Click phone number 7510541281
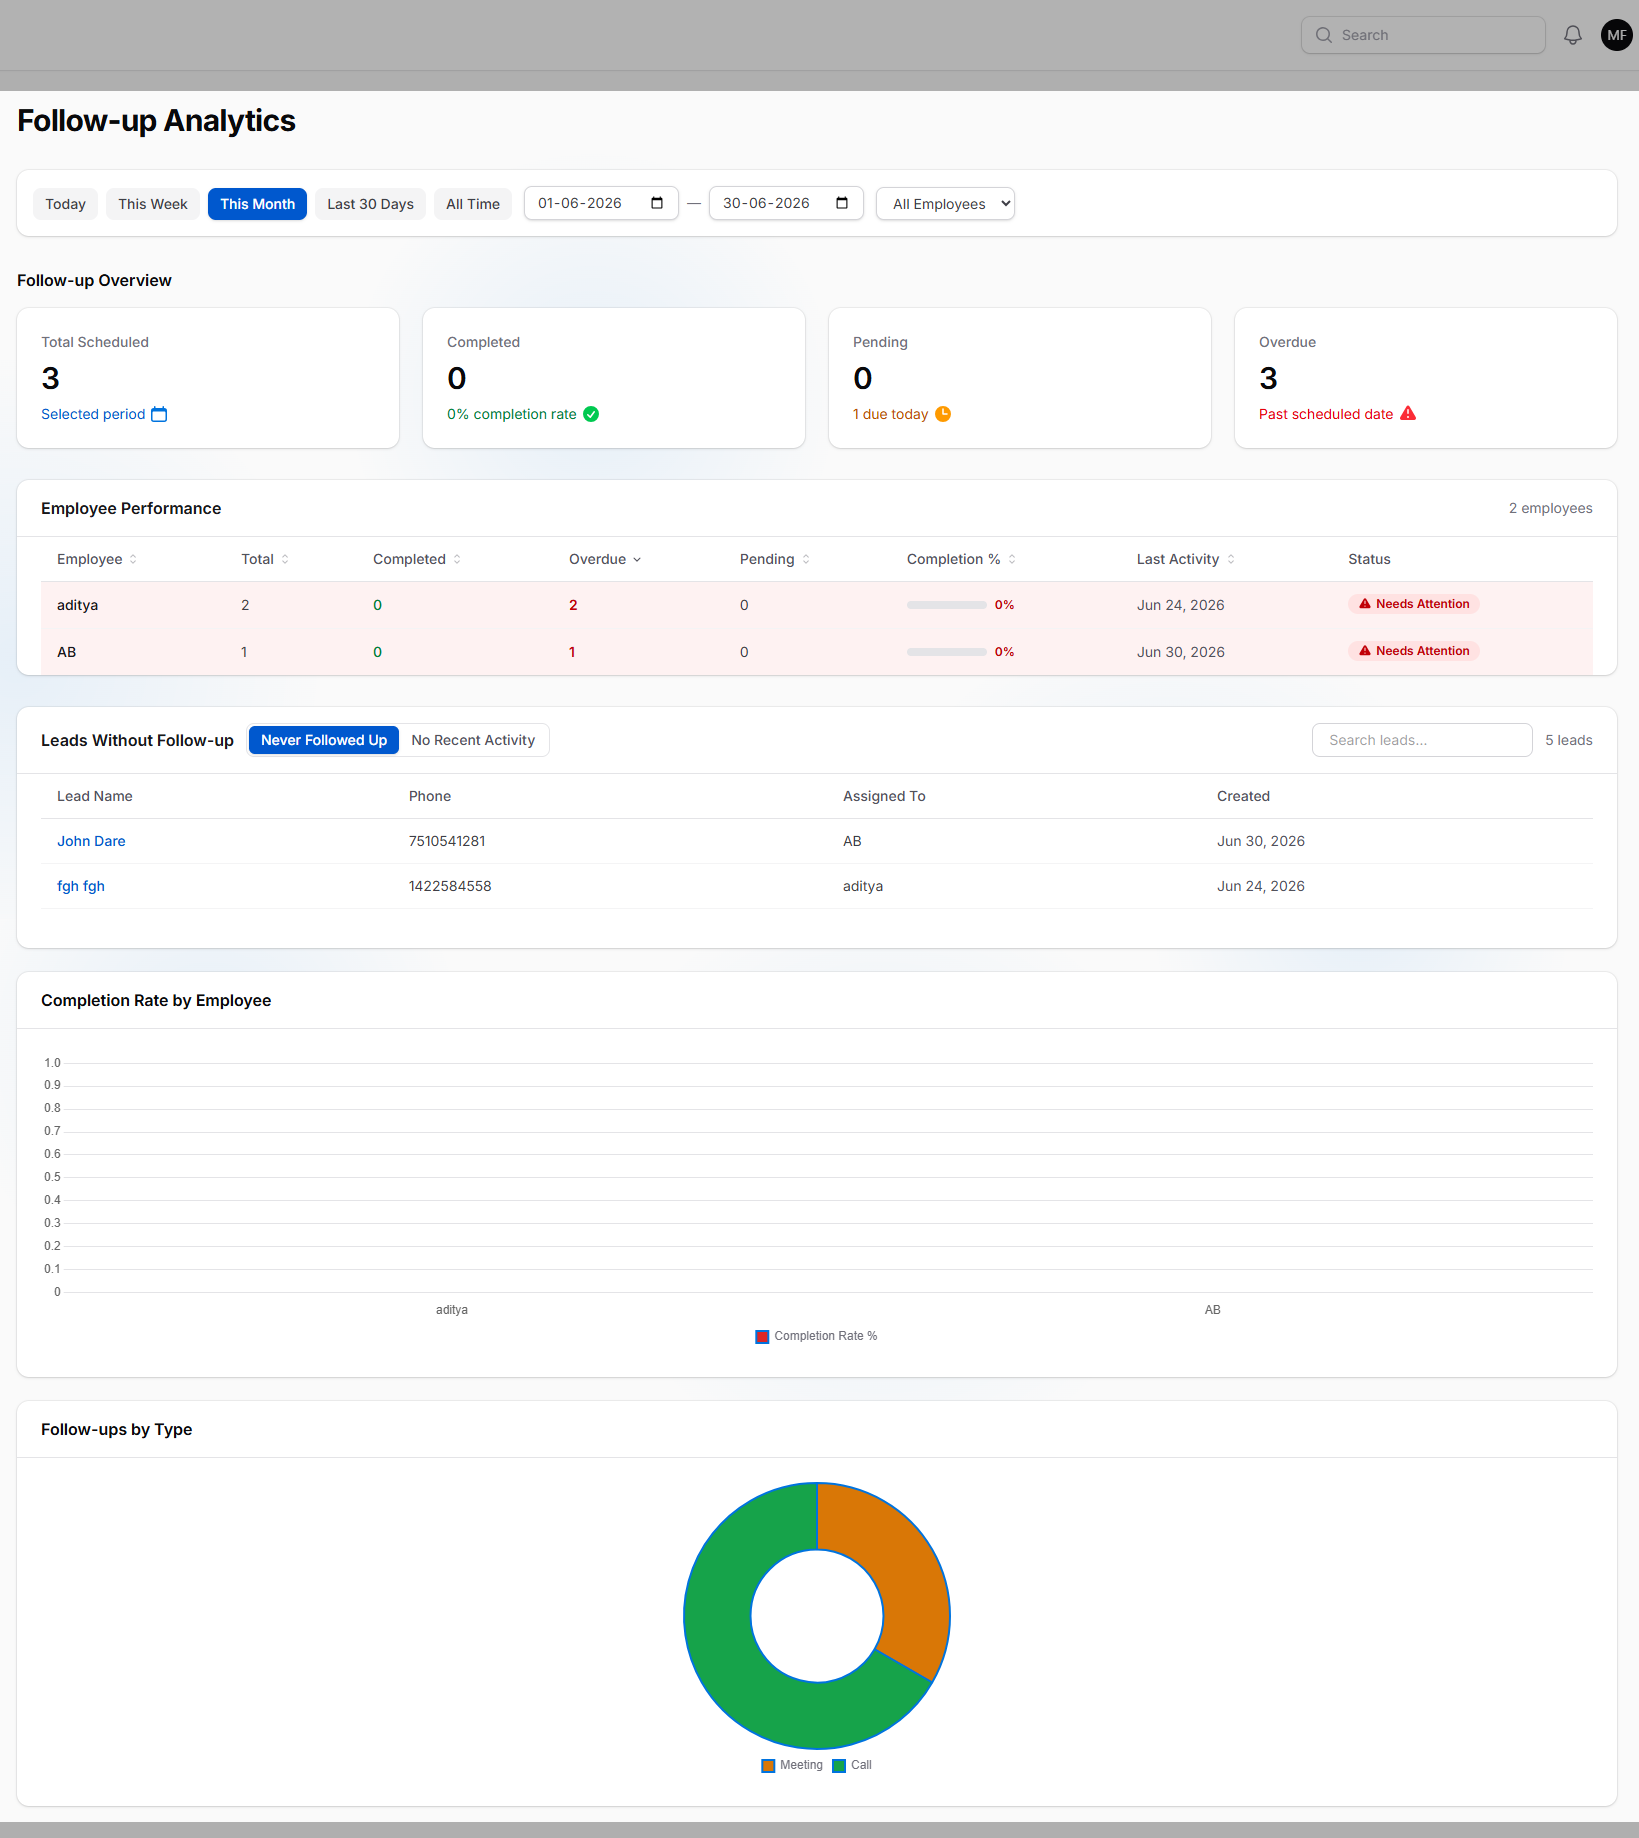1639x1838 pixels. click(x=447, y=841)
